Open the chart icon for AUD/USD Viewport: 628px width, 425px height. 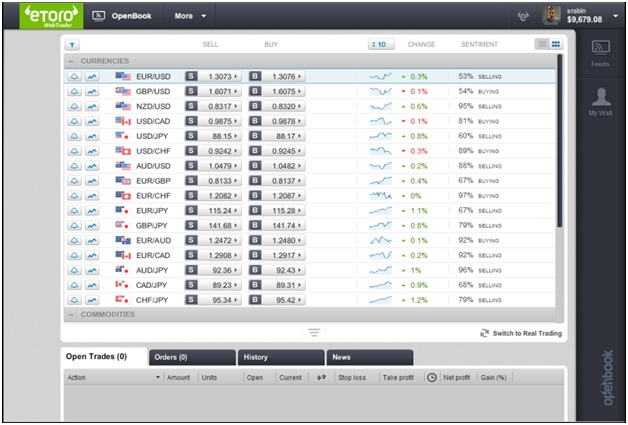(92, 166)
